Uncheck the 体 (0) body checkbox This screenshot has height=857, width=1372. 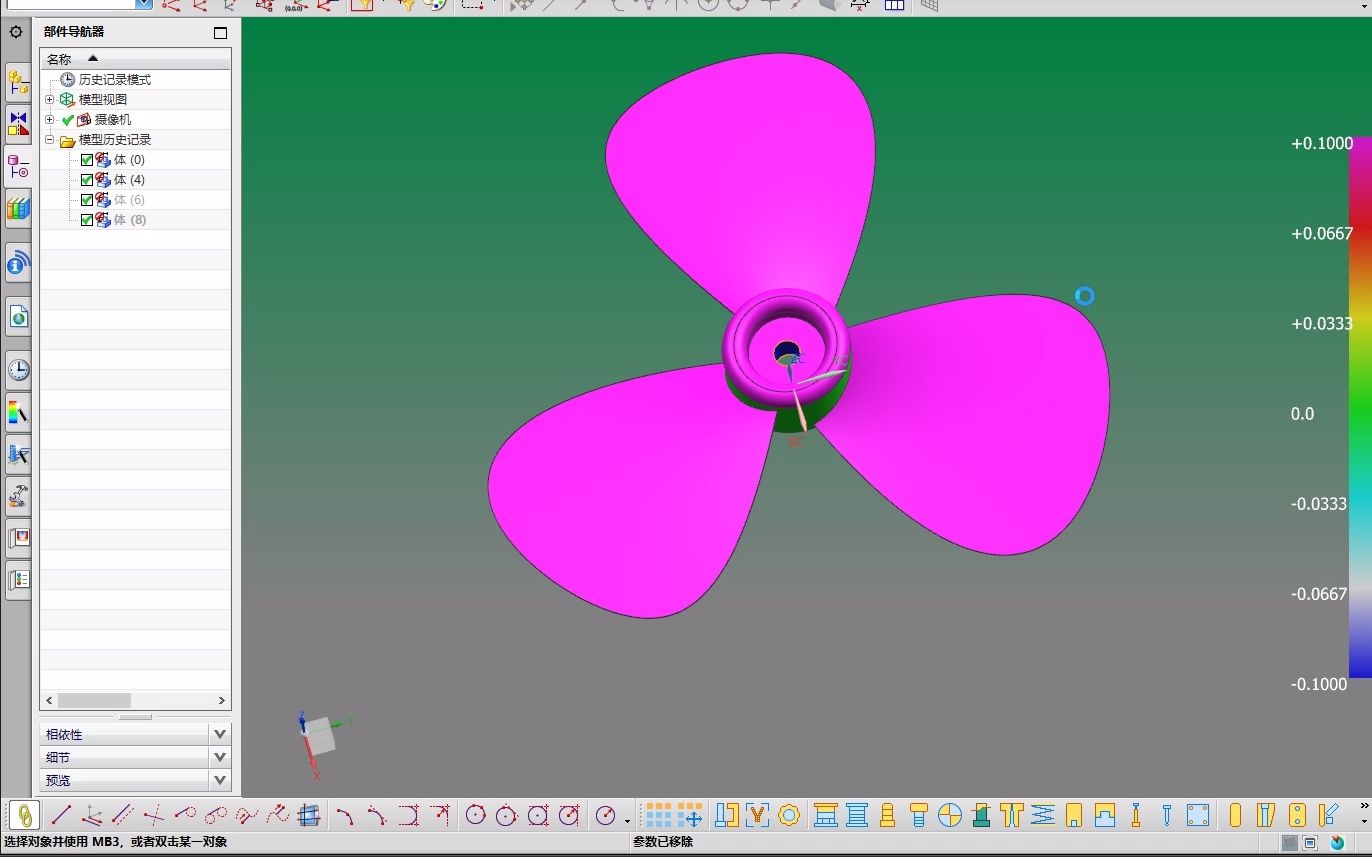[x=86, y=160]
